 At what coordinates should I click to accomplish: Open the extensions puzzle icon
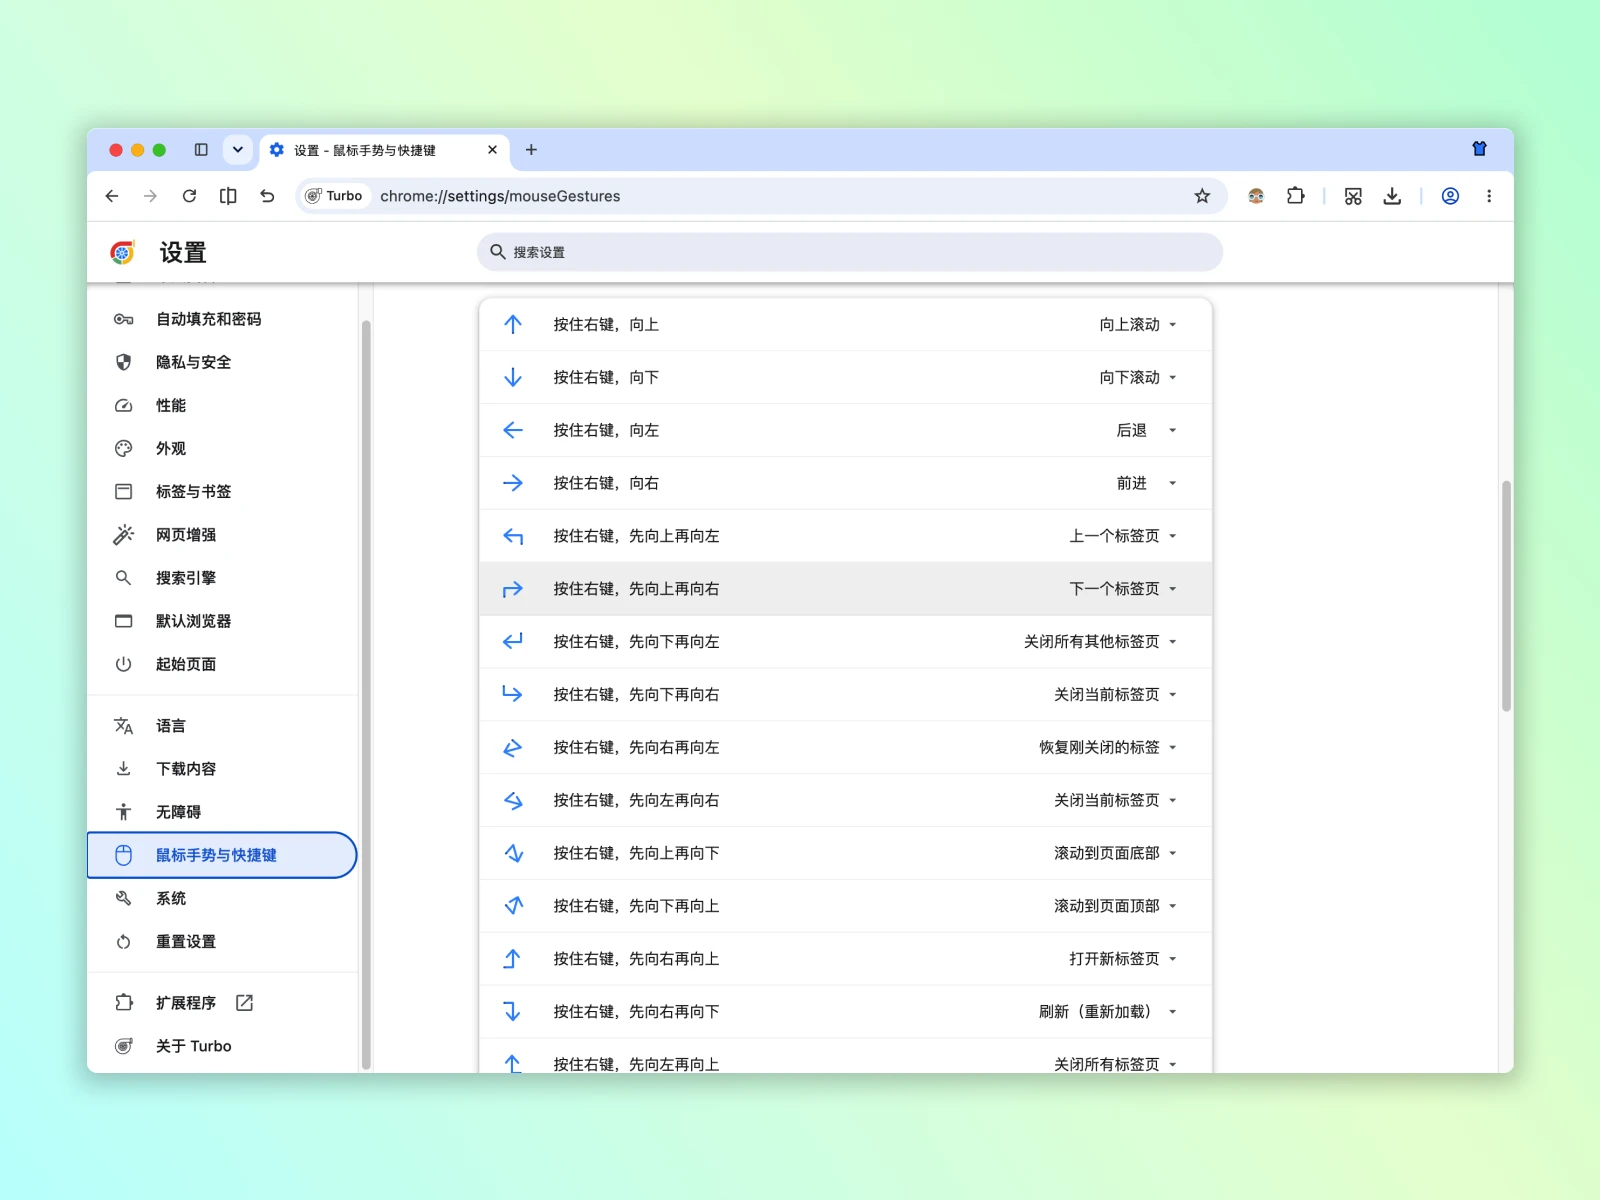point(1296,196)
